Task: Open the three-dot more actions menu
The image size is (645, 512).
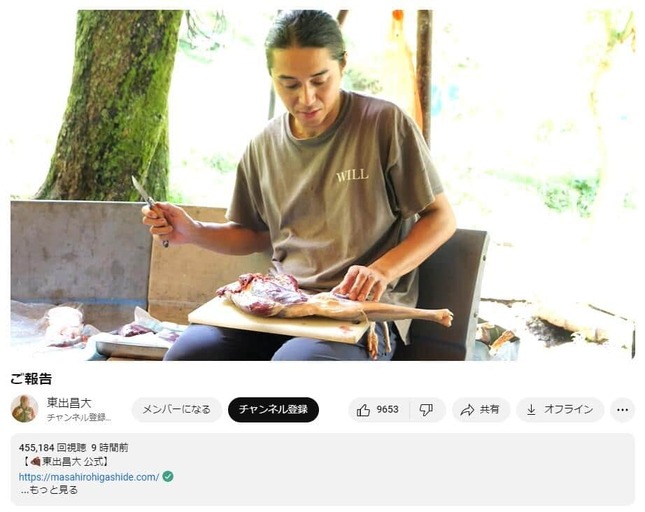Action: (x=622, y=410)
